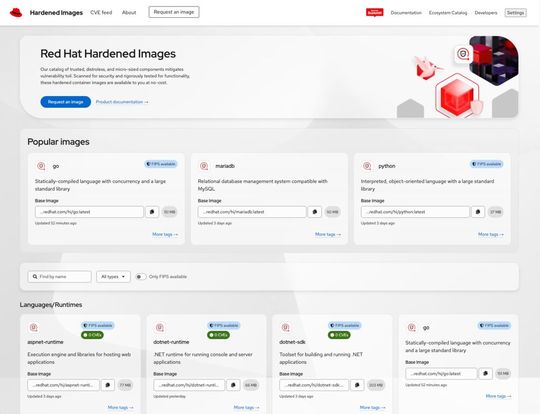Copy the mariadb base image path

tap(315, 212)
